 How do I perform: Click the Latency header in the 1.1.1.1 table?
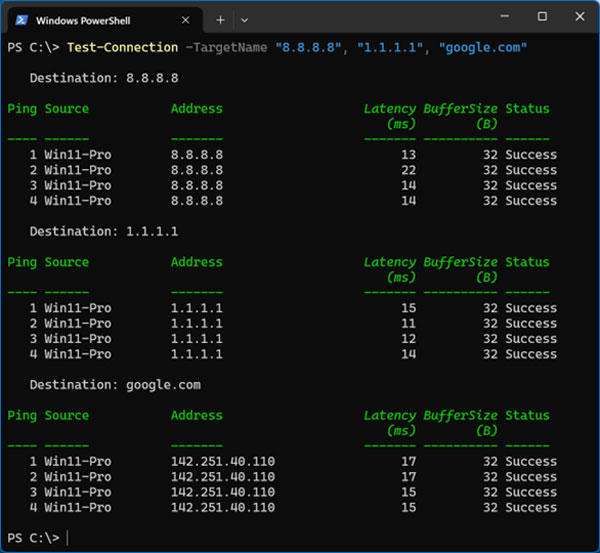point(390,262)
